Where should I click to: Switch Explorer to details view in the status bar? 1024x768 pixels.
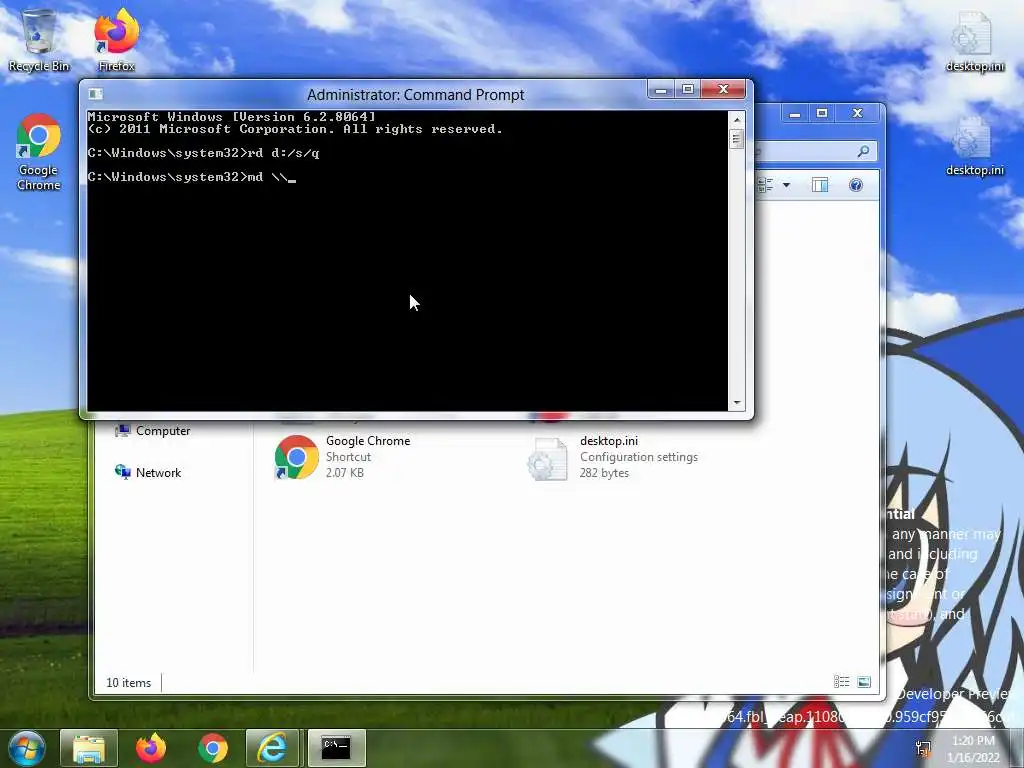coord(841,682)
